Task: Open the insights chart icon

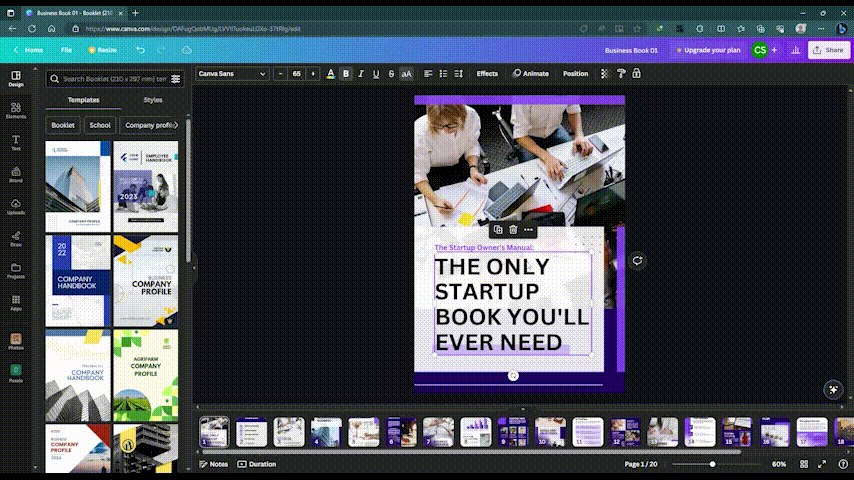Action: (x=796, y=50)
